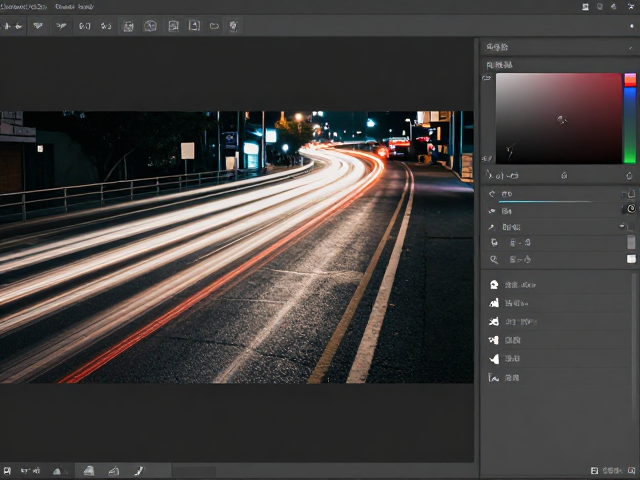Click the last icon at bottom right corner
The image size is (640, 480).
[632, 471]
